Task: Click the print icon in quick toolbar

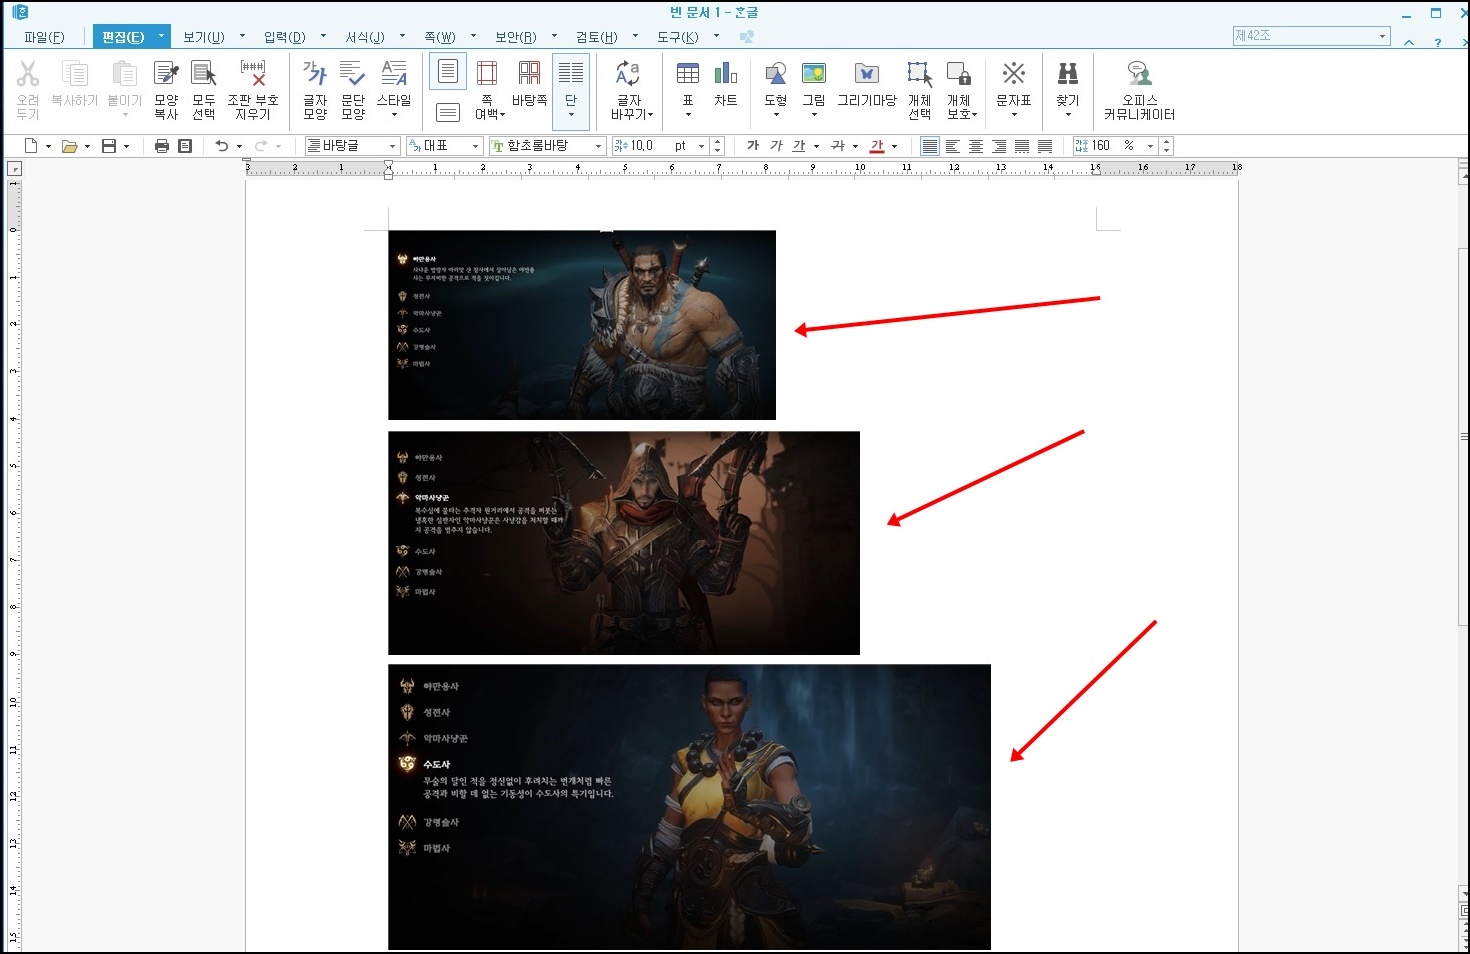Action: tap(162, 146)
